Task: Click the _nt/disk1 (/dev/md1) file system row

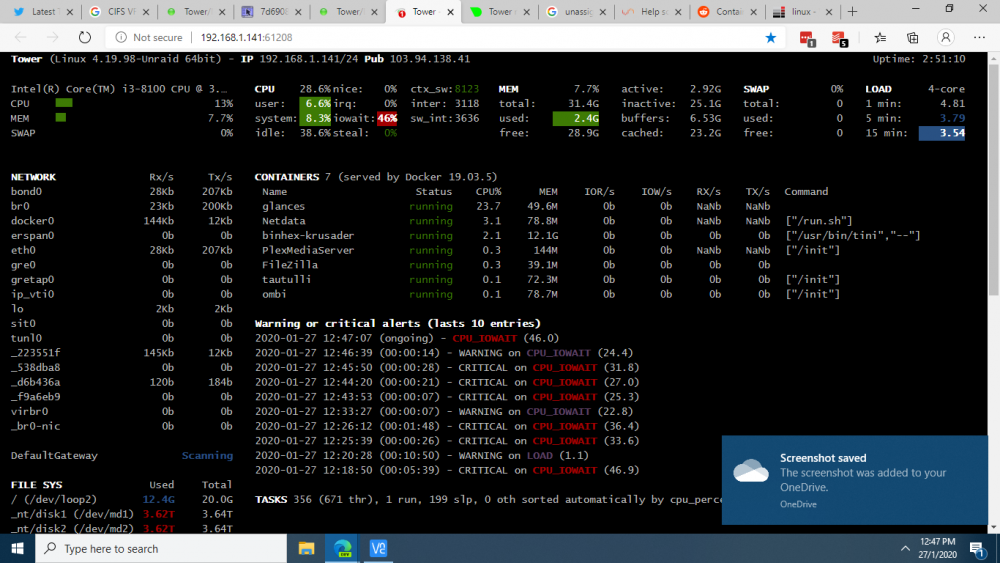Action: point(121,514)
